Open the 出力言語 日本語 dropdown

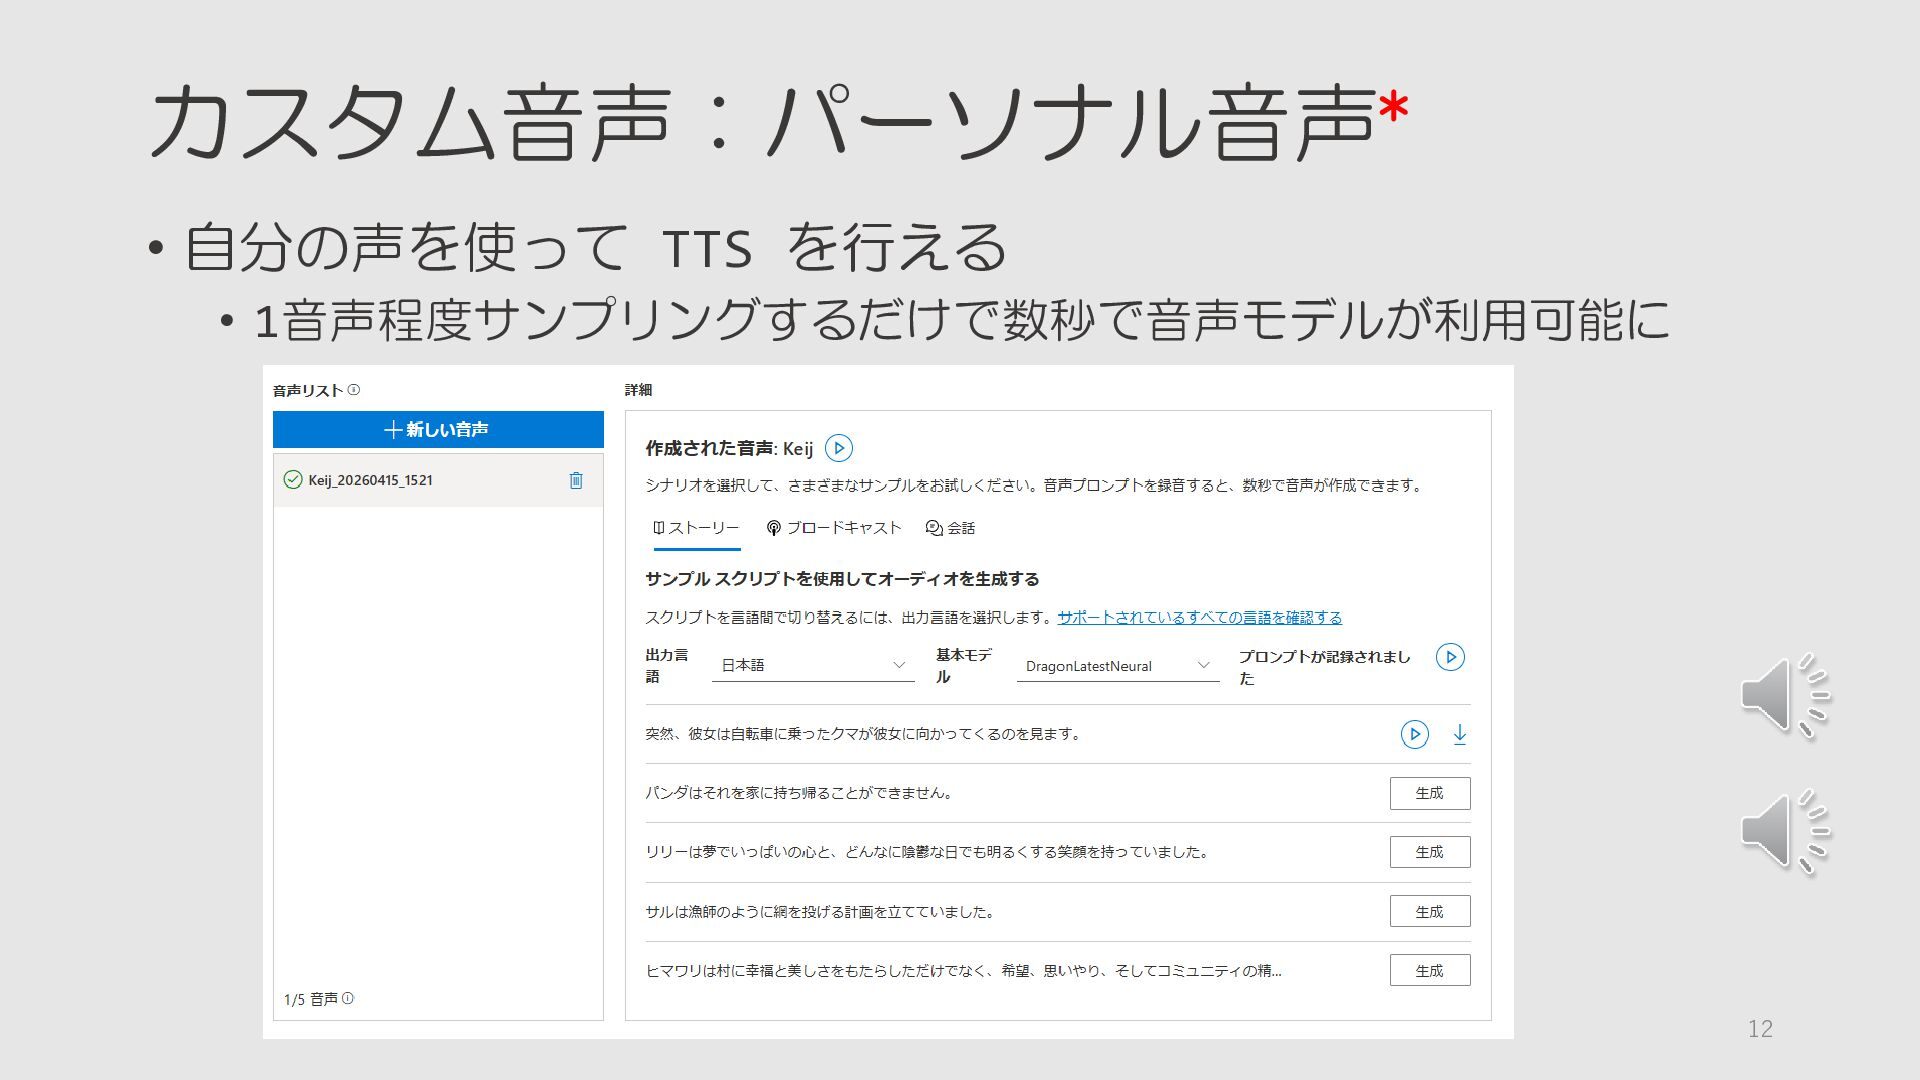(812, 666)
